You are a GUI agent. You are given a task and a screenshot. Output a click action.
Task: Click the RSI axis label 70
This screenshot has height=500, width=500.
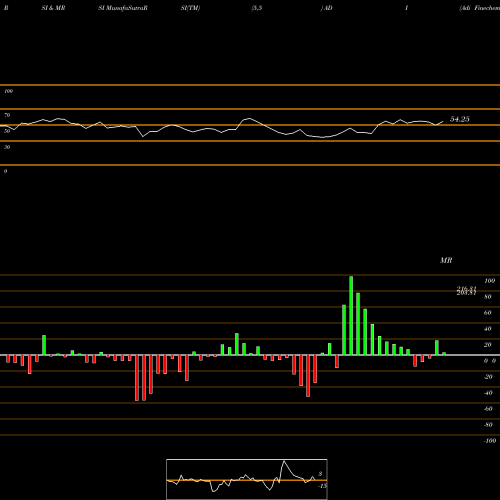(7, 115)
